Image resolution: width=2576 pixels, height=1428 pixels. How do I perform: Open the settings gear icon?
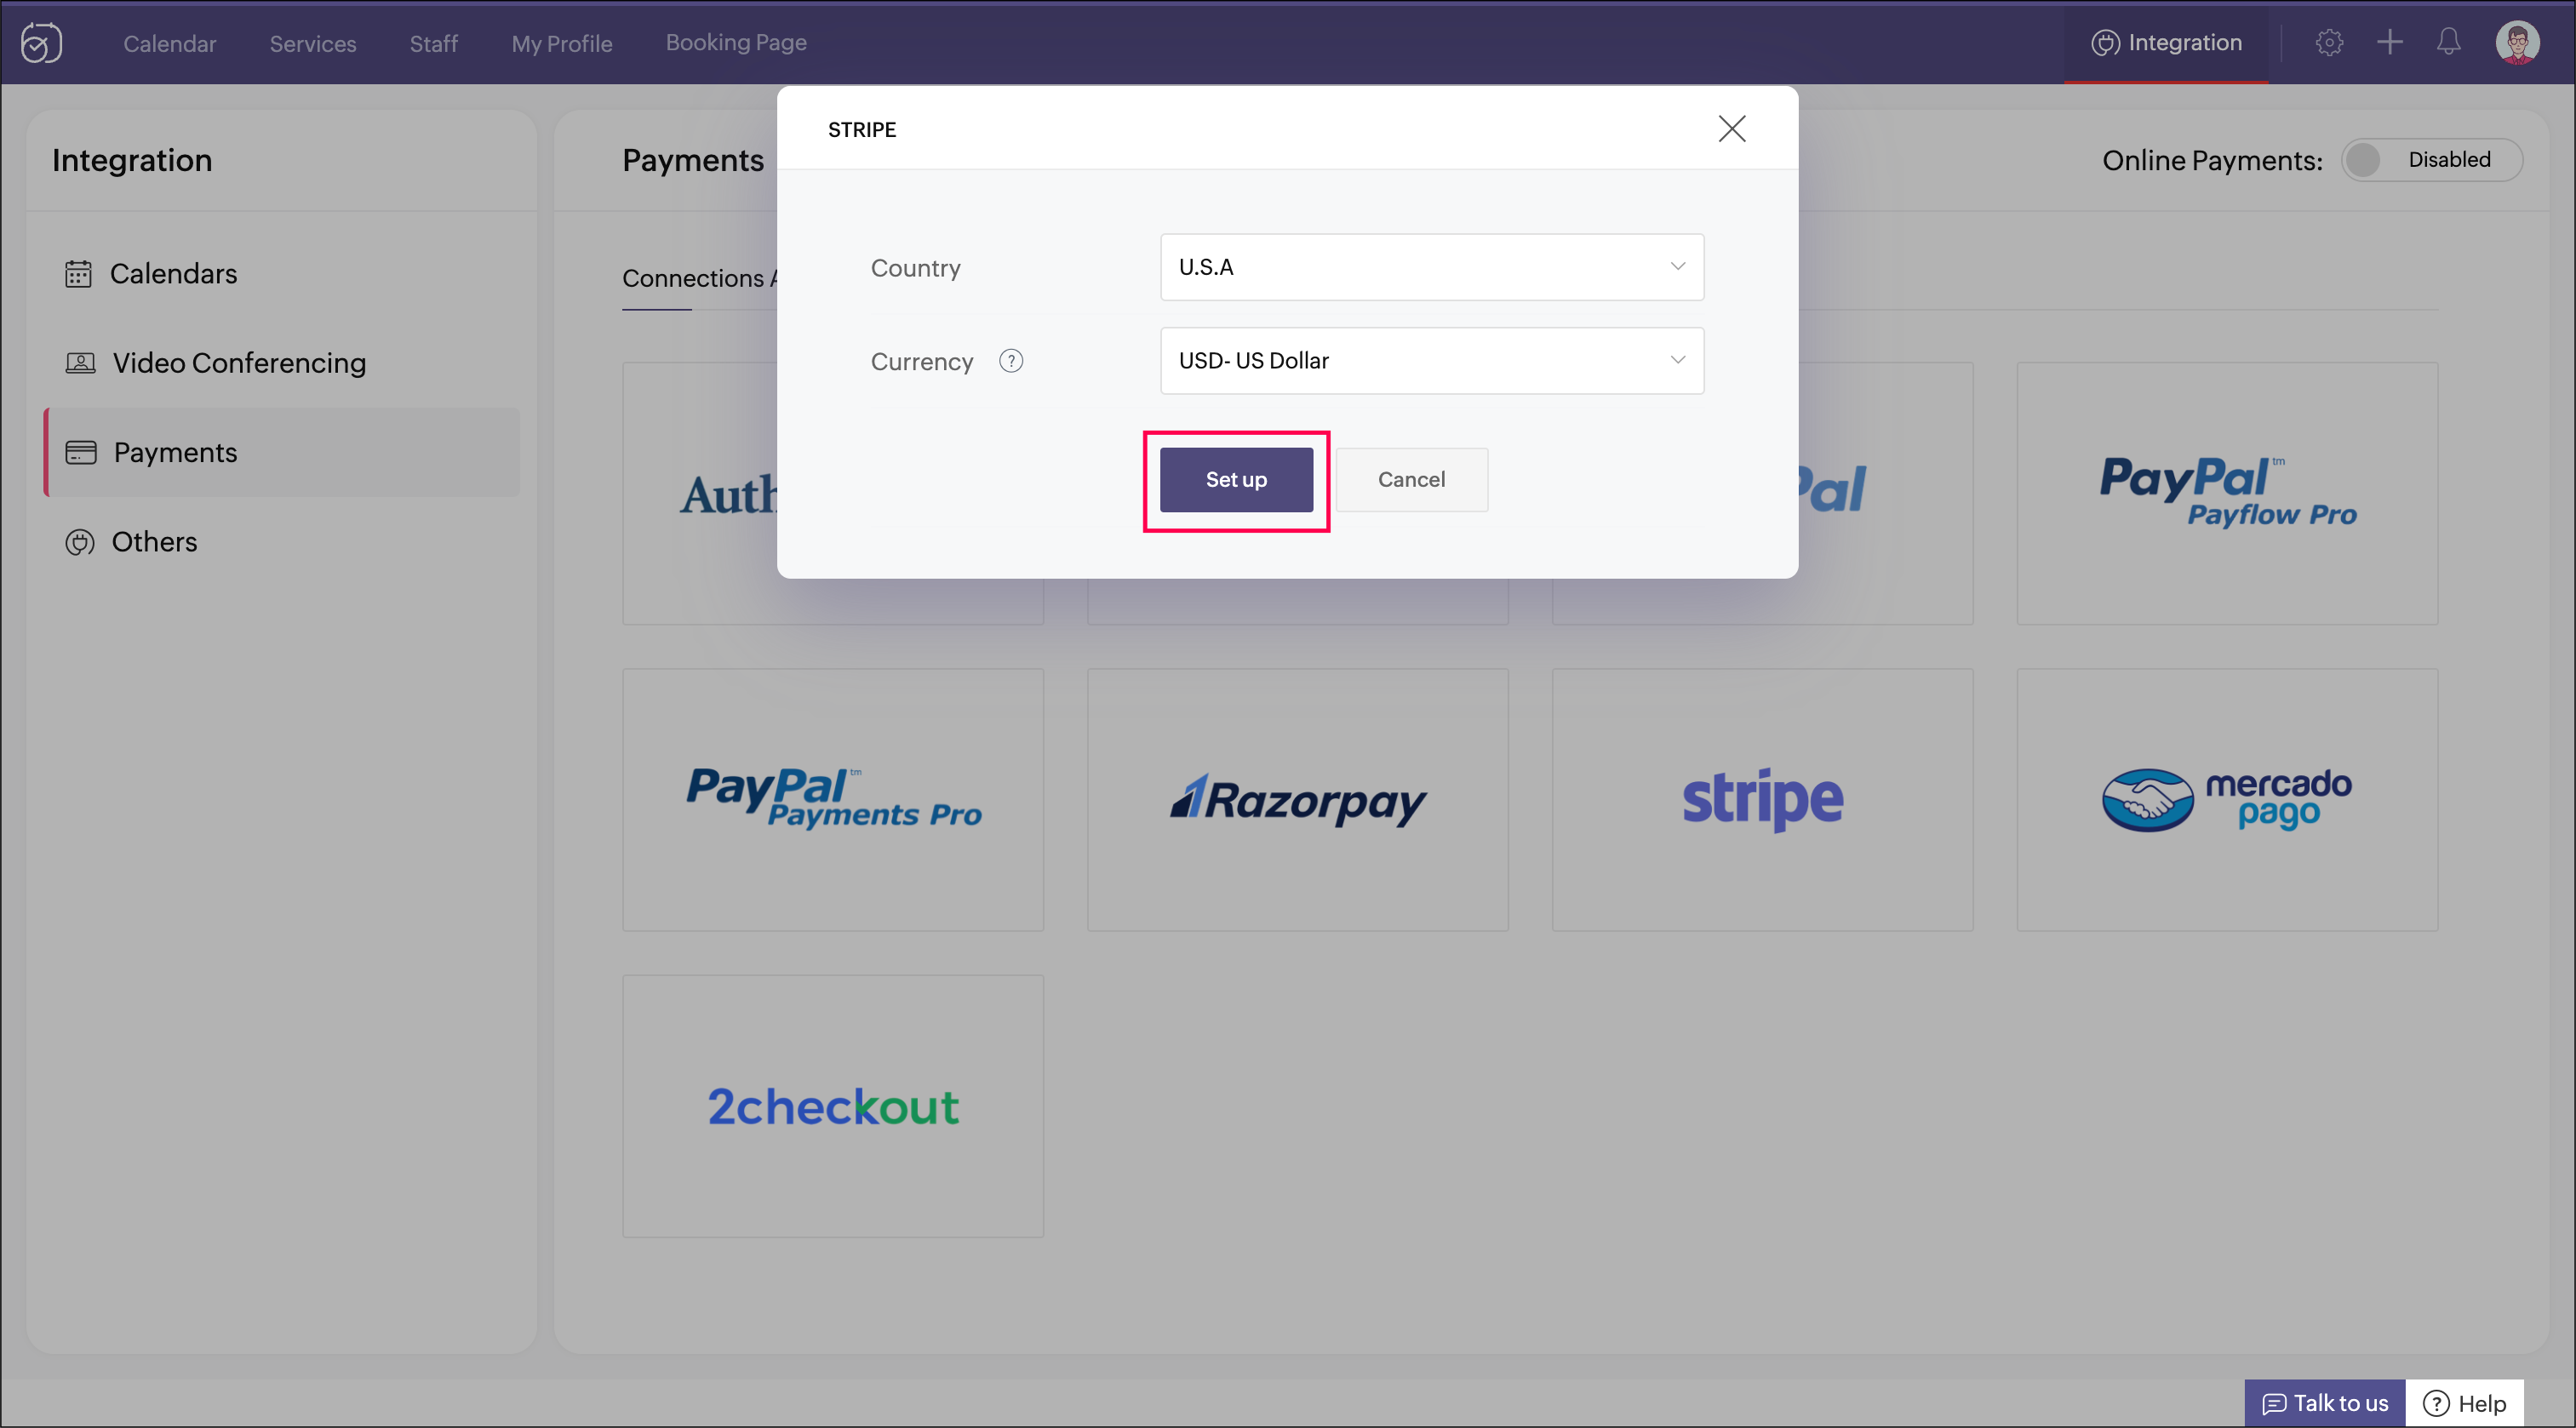[x=2329, y=42]
